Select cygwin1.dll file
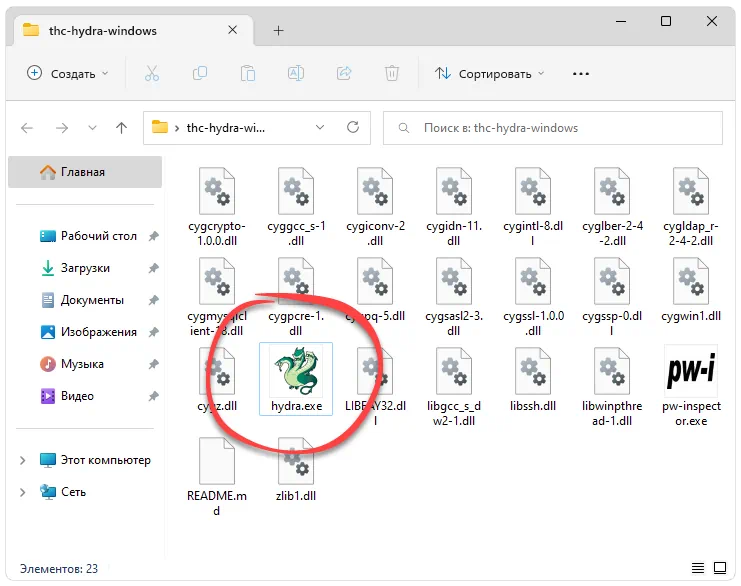Image resolution: width=741 pixels, height=586 pixels. [x=691, y=289]
